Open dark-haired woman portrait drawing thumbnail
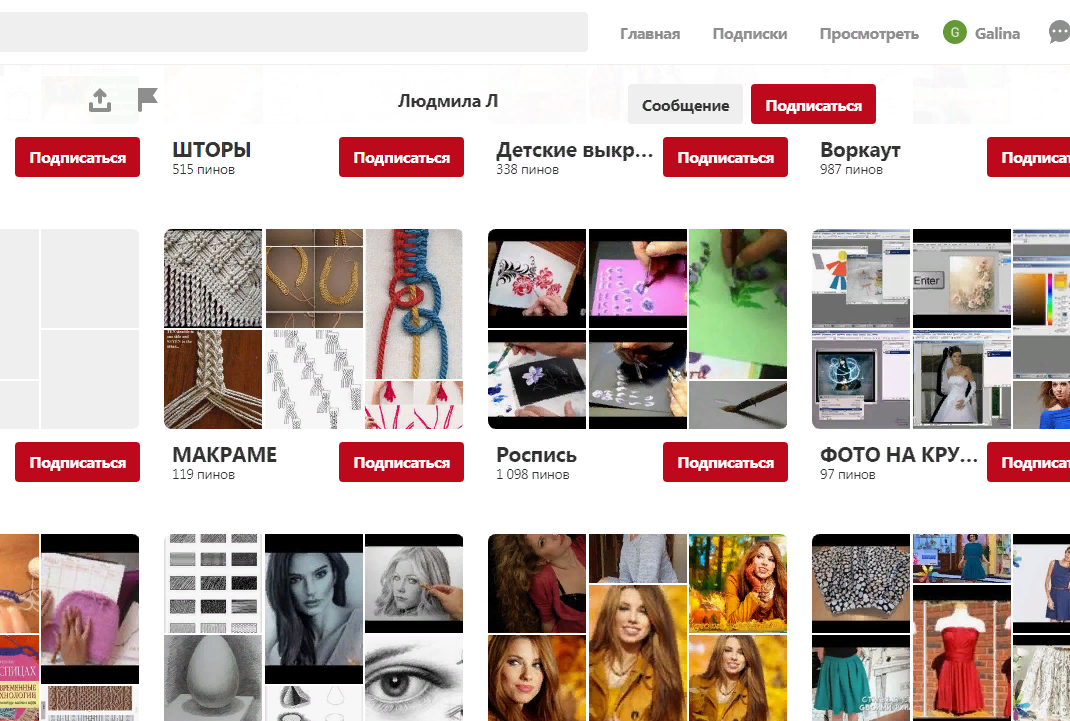Screen dimensions: 1070x721 tap(314, 608)
